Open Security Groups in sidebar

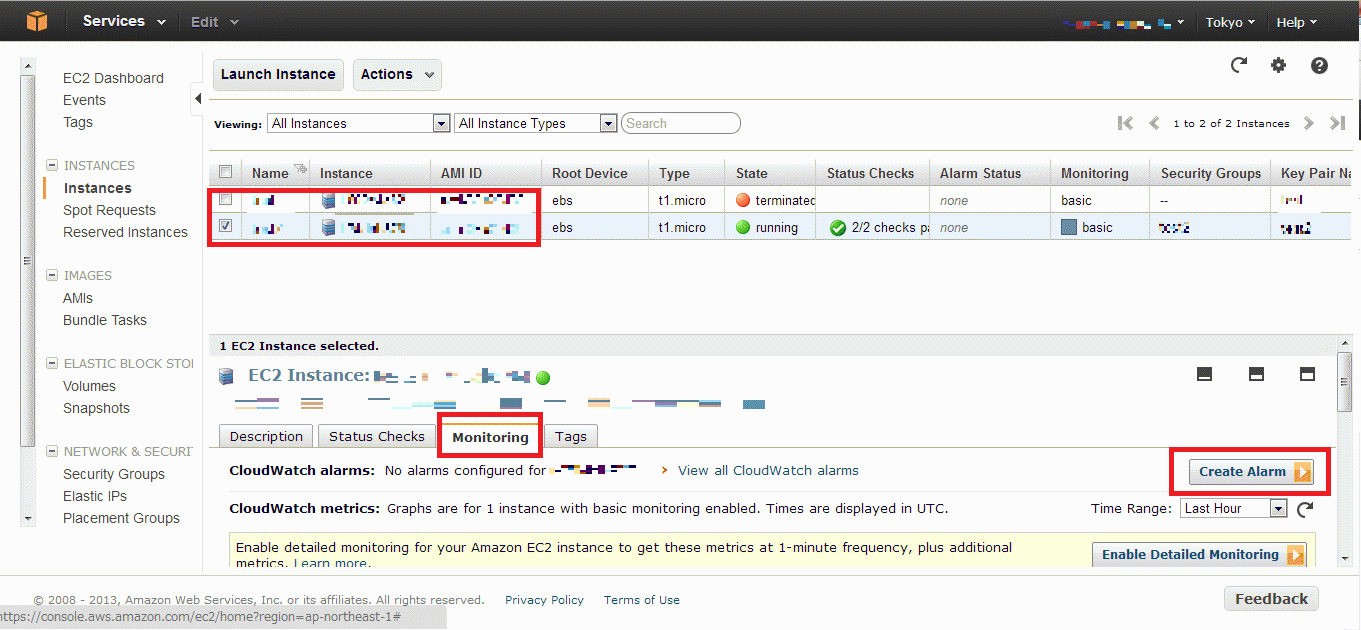(114, 474)
